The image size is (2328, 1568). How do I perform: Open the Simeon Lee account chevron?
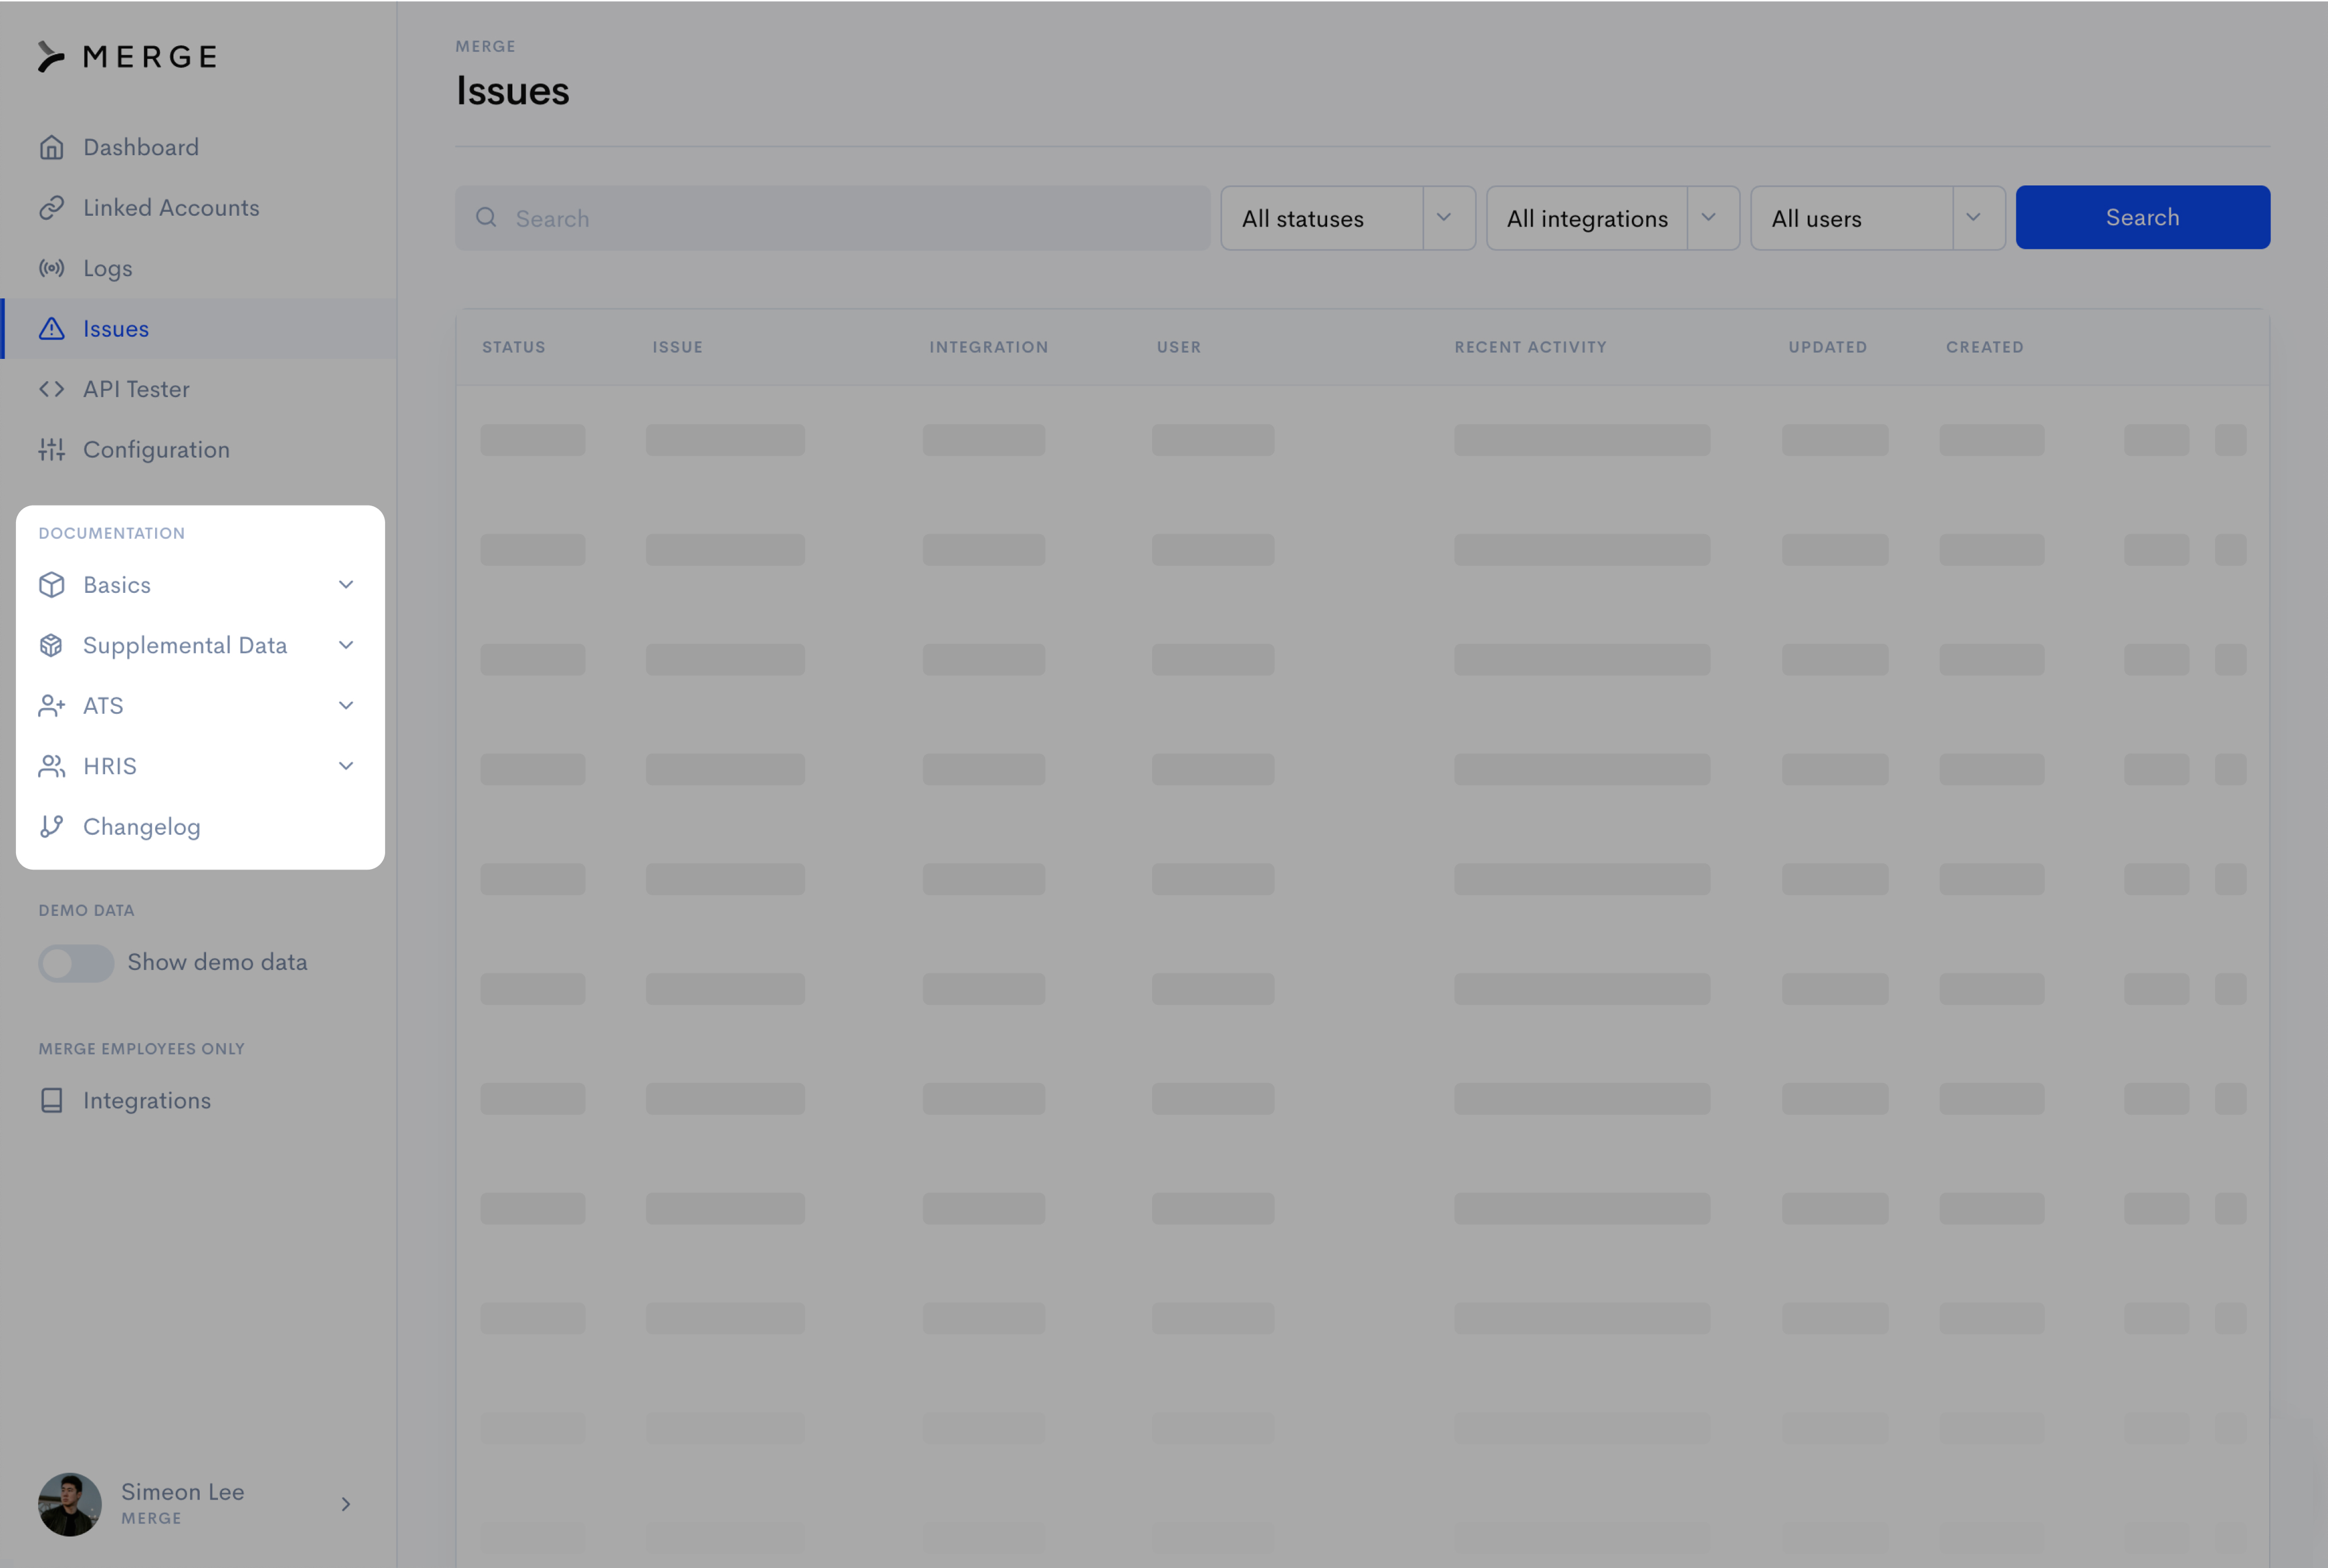[346, 1504]
